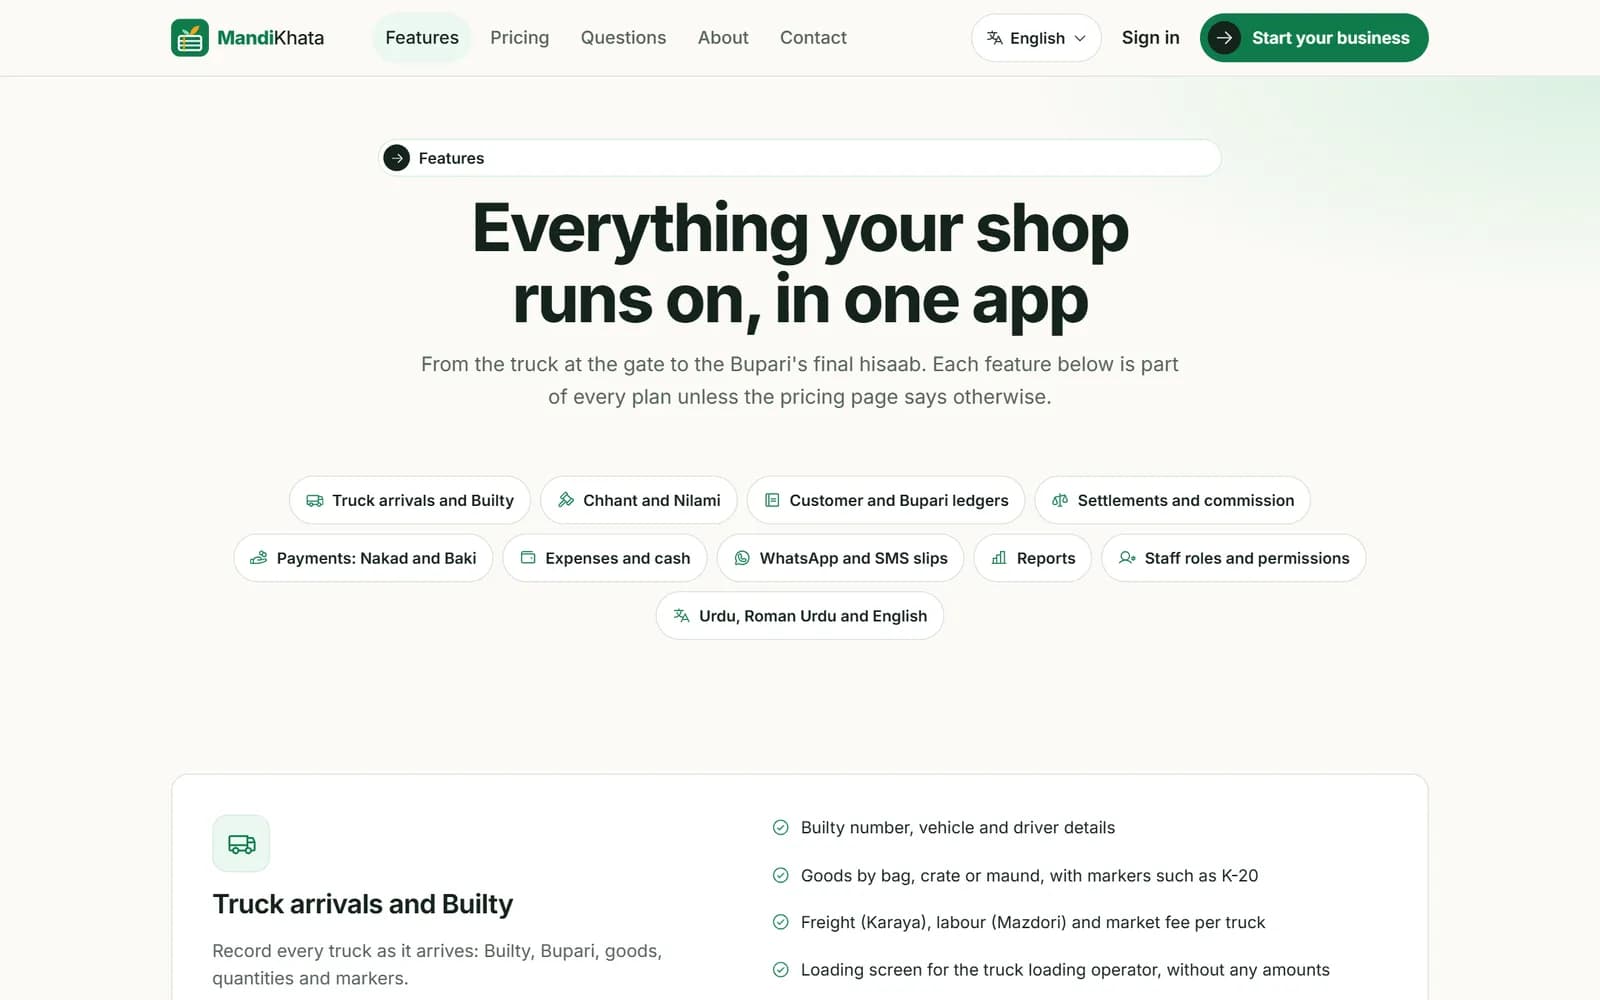Viewport: 1600px width, 1000px height.
Task: Go to the Features nav tab
Action: point(422,38)
